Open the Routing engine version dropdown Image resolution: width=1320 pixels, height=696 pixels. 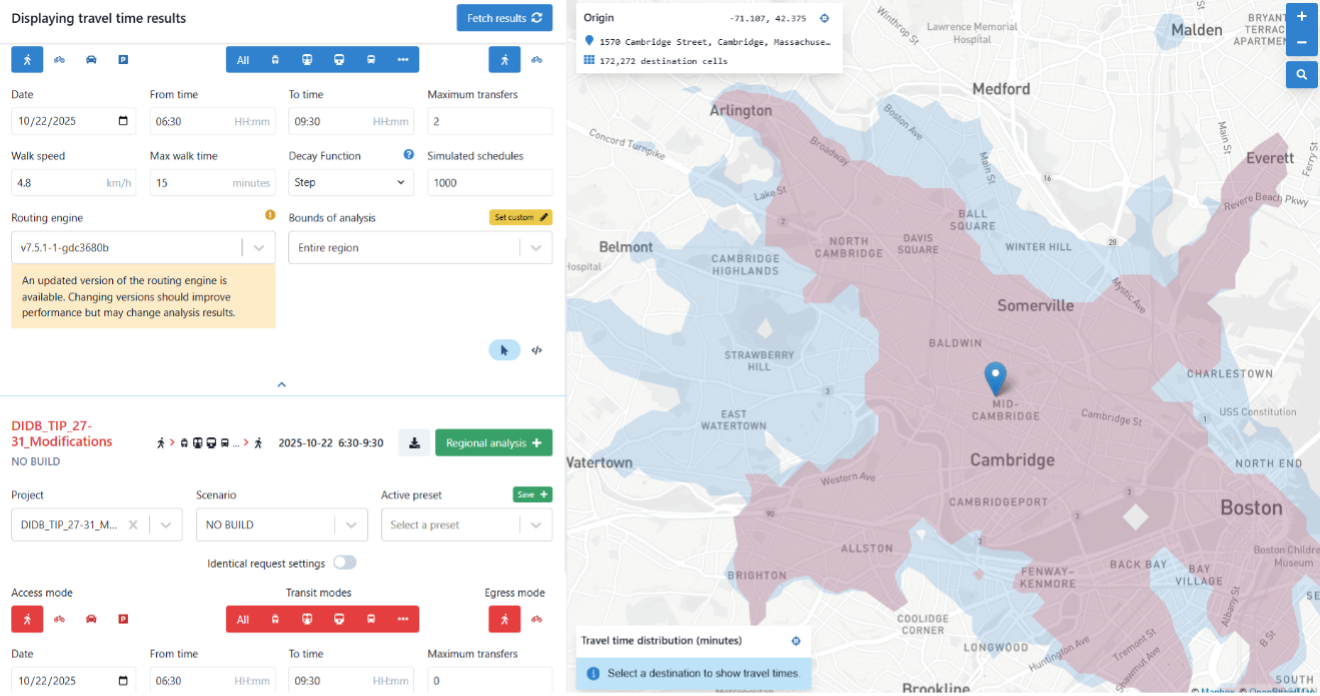coord(143,247)
